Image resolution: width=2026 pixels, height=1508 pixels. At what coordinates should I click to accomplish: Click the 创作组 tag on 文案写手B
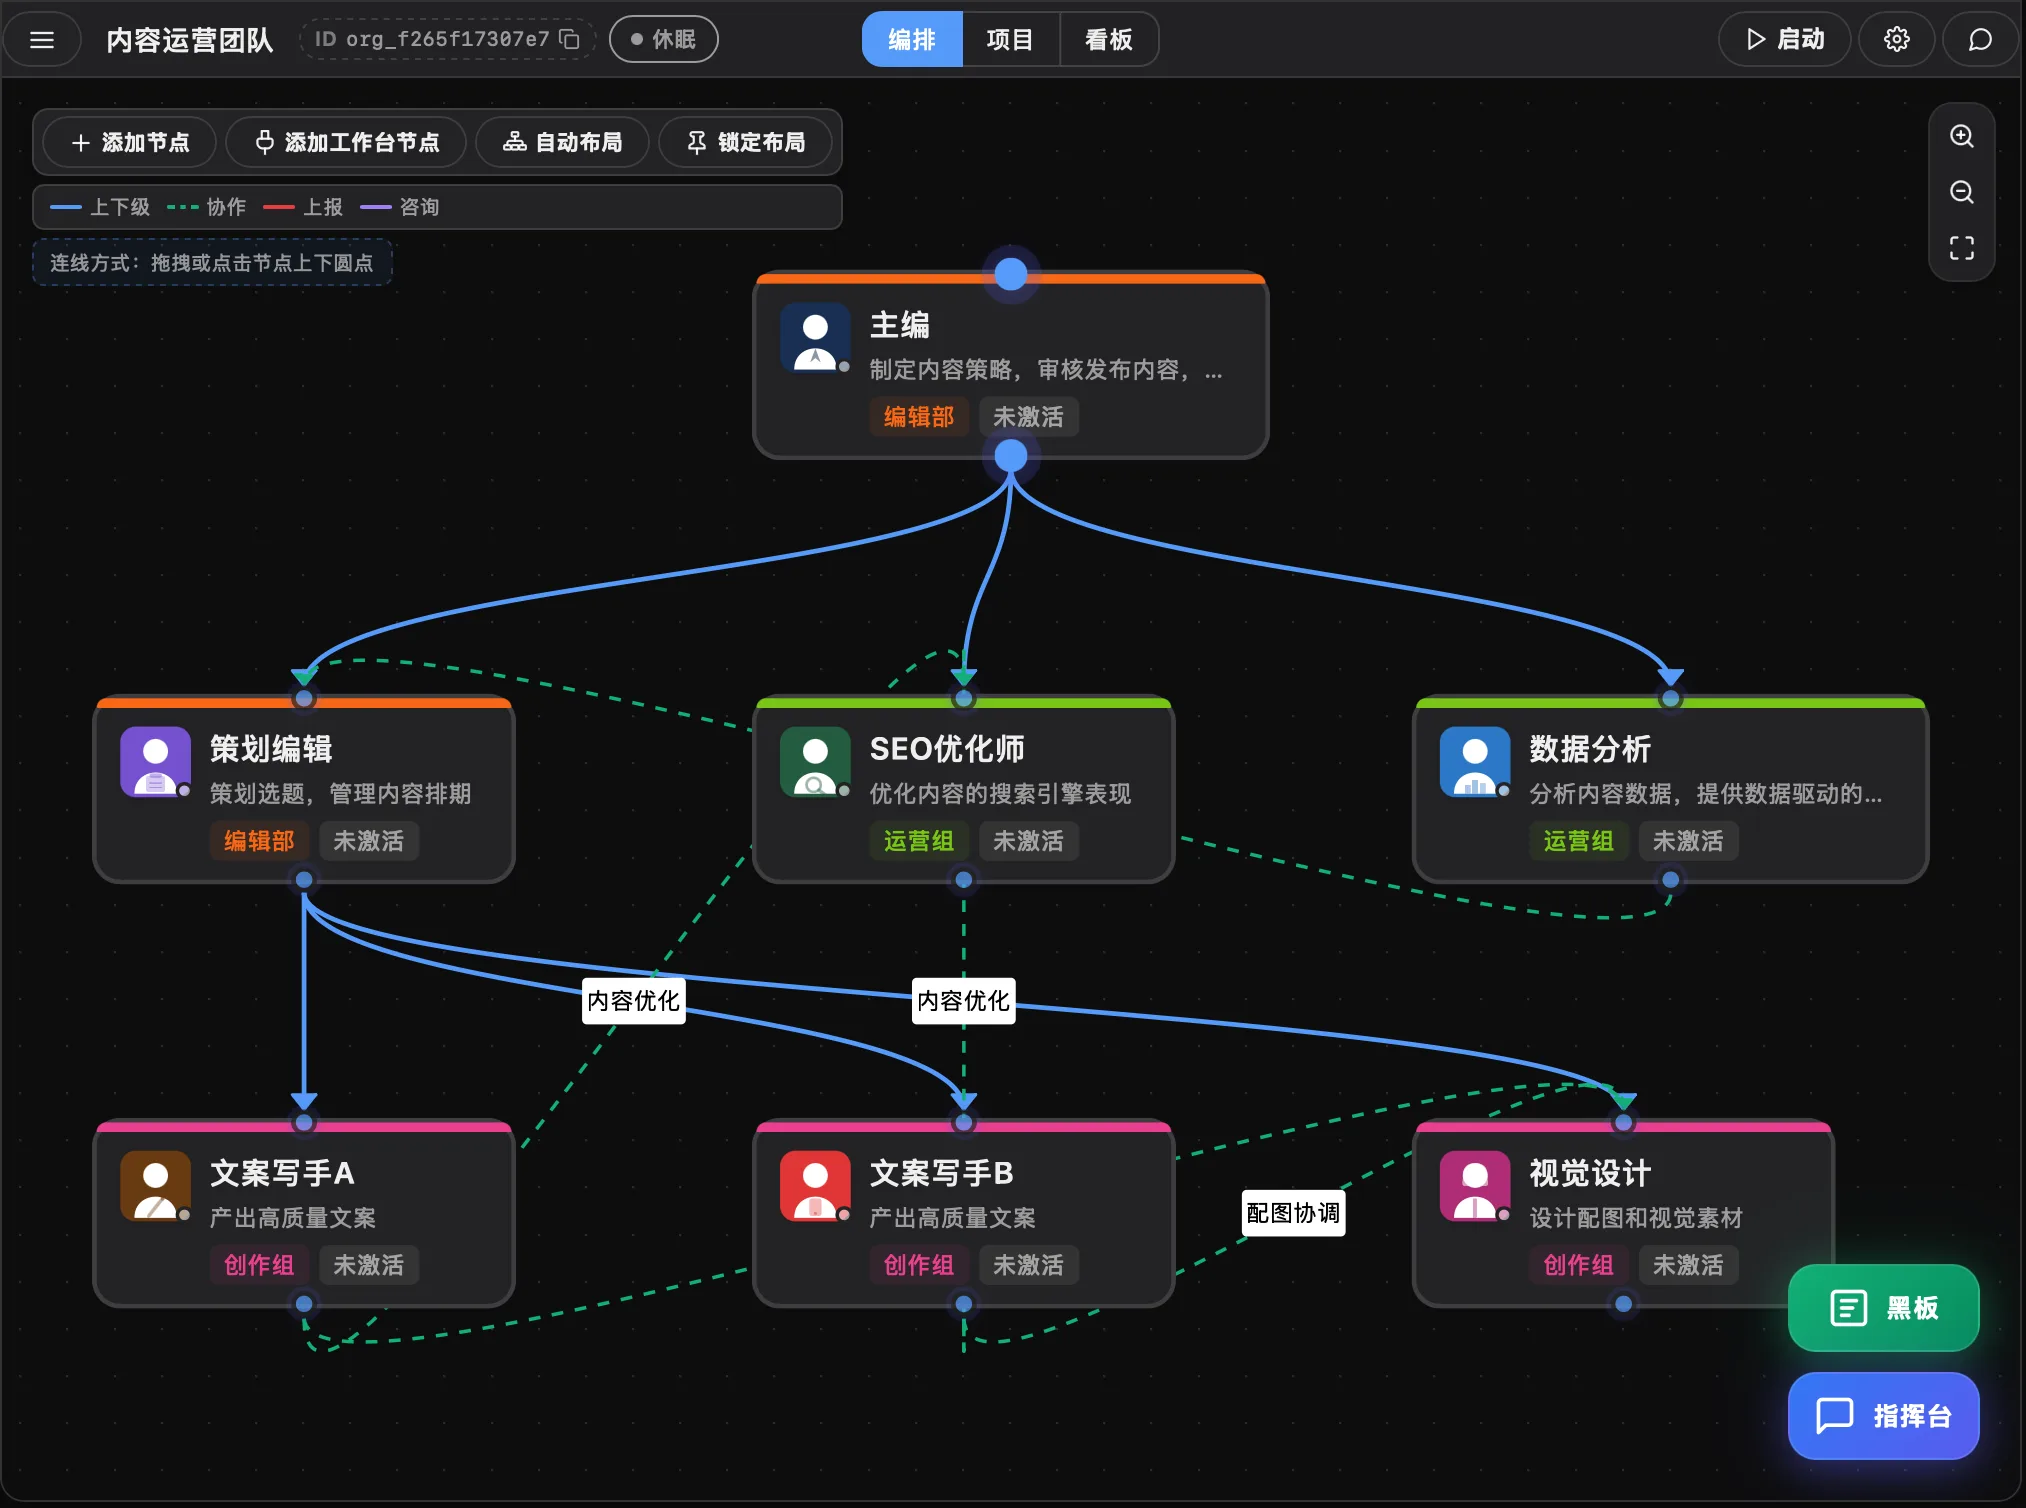919,1265
